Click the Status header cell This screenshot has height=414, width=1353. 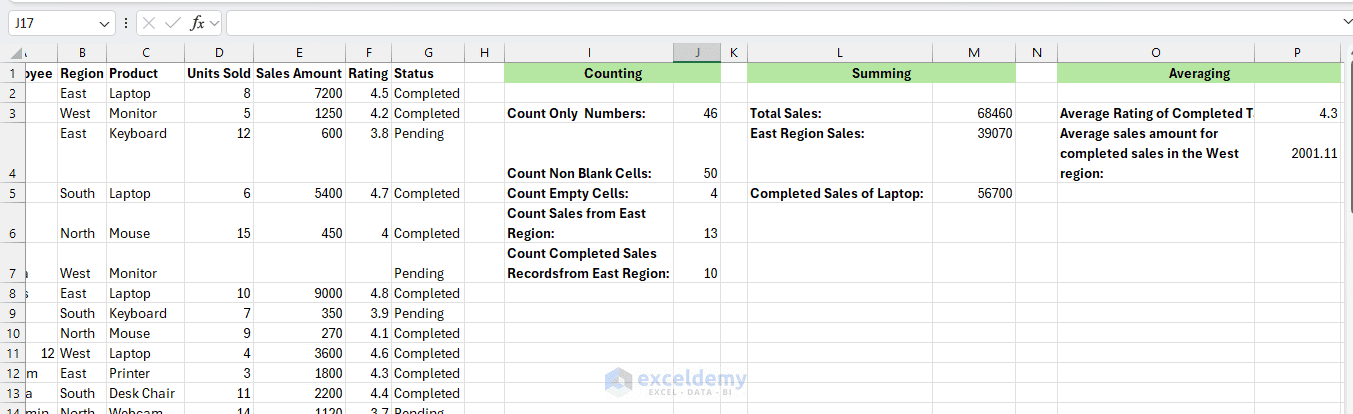pos(428,73)
